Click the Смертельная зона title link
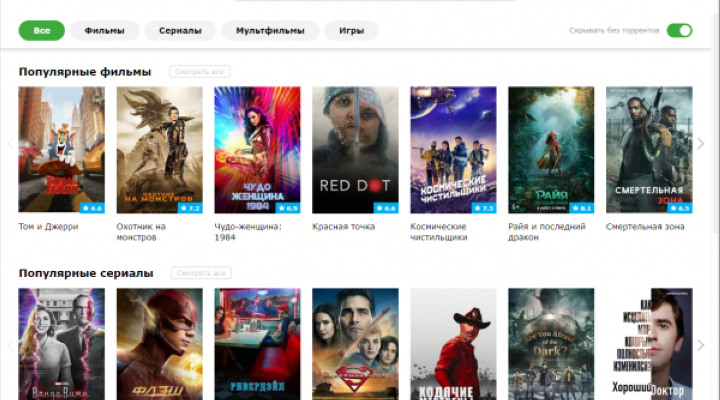Viewport: 720px width, 400px height. coord(645,226)
